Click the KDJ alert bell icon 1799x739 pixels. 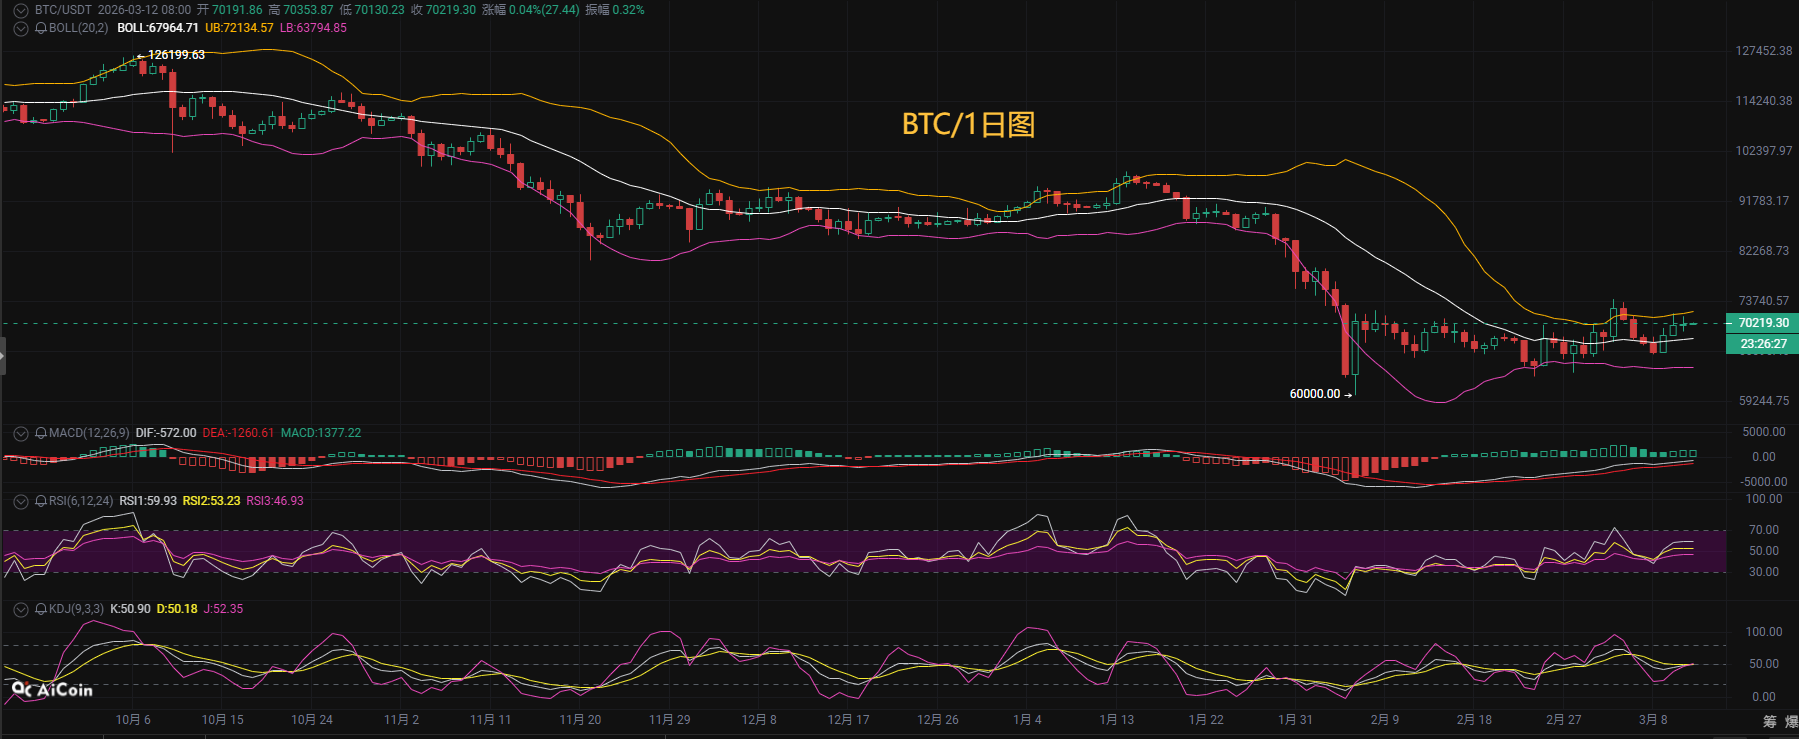[x=41, y=609]
